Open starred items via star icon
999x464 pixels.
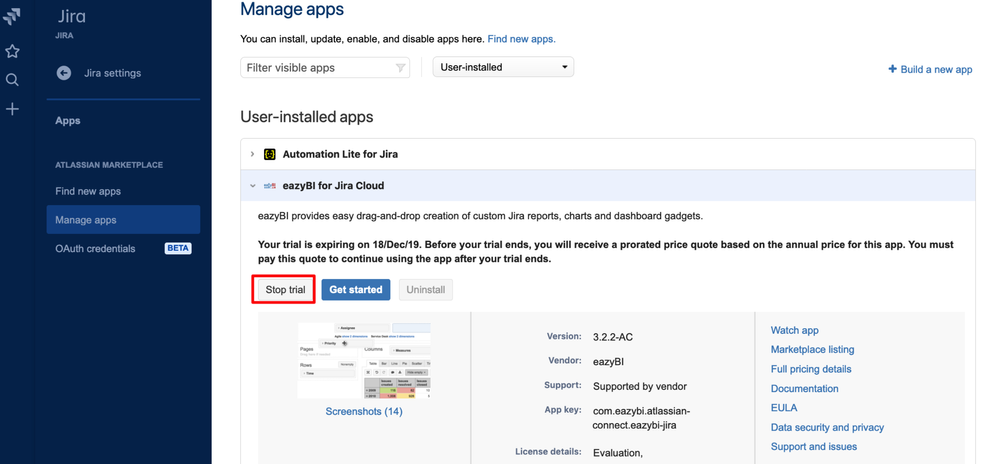coord(12,51)
